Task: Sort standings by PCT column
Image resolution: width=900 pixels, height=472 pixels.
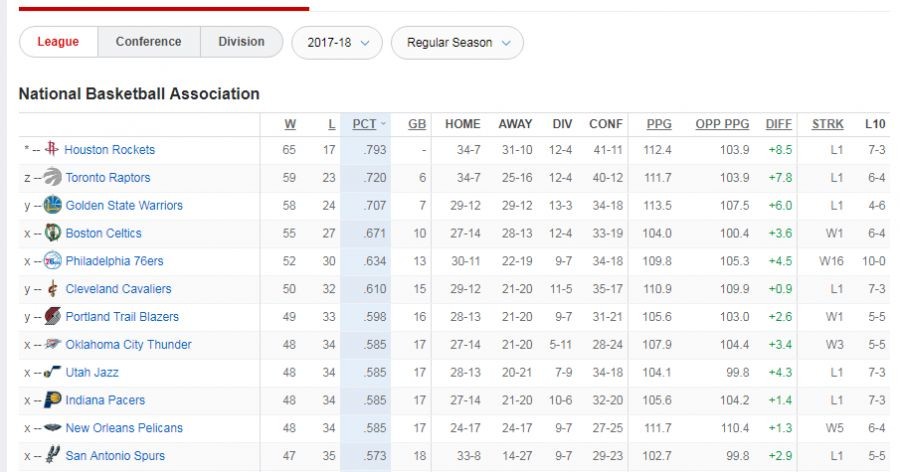Action: click(x=365, y=124)
